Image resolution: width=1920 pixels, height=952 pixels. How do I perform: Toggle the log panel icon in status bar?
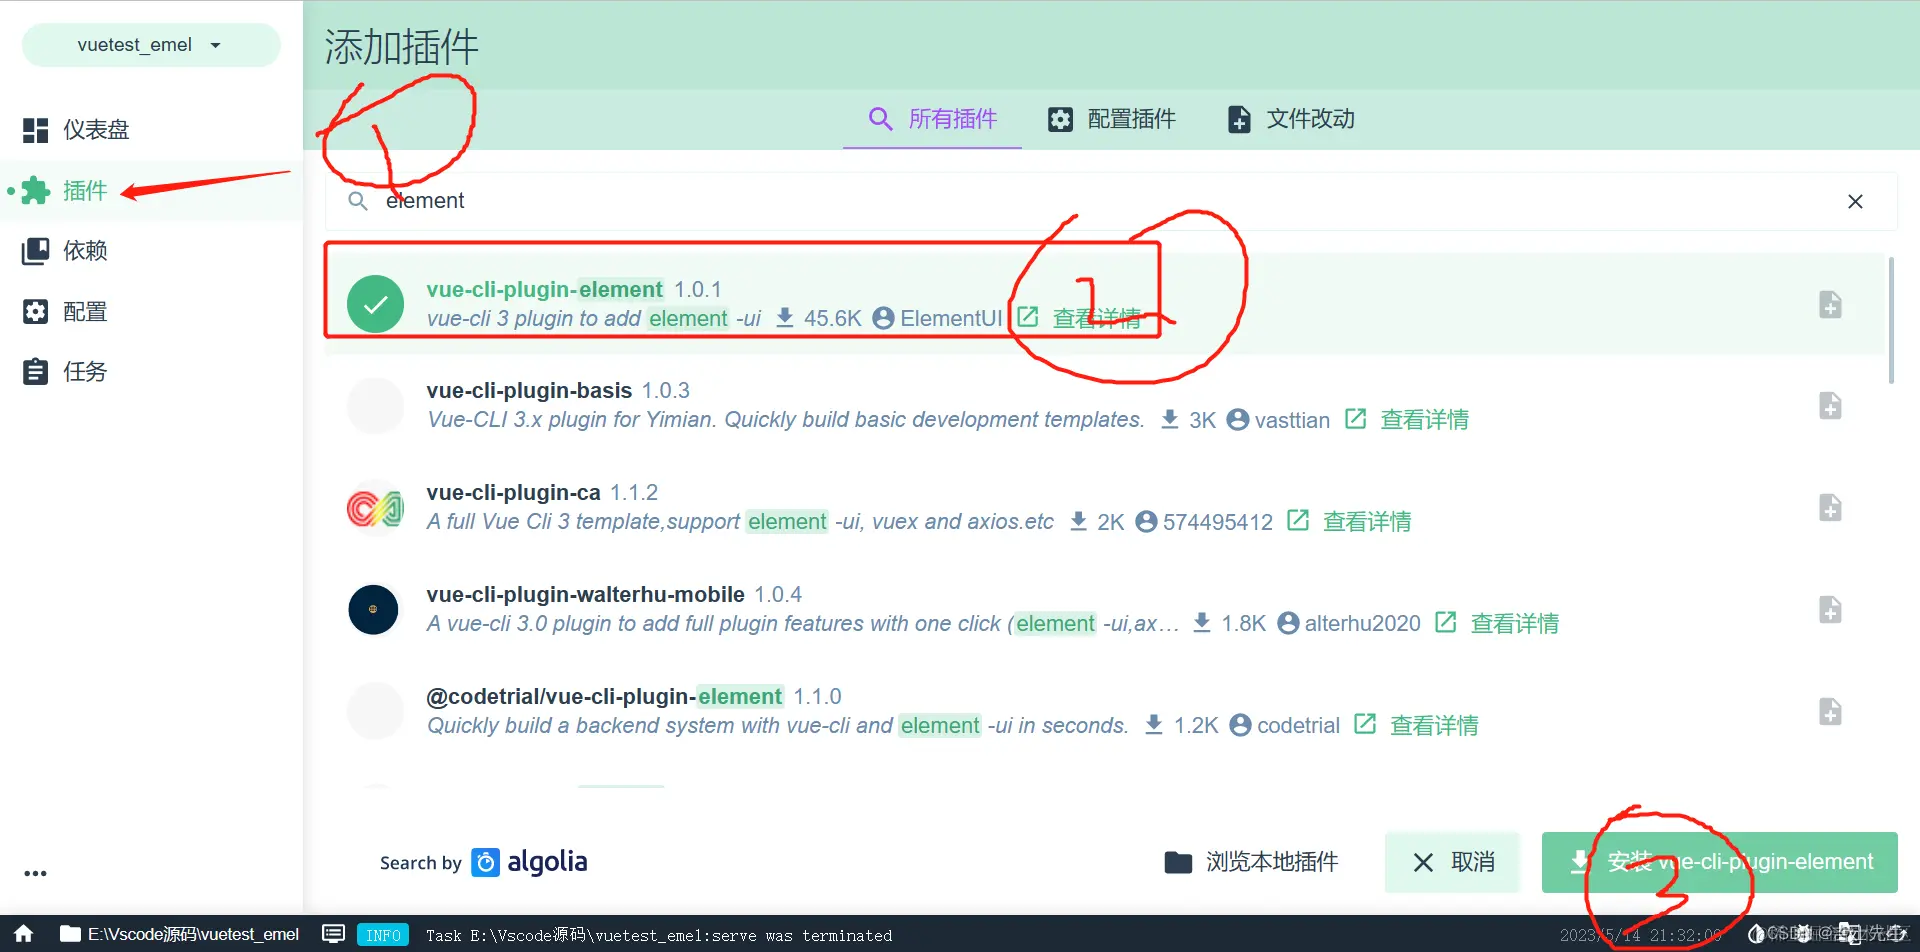[x=334, y=934]
